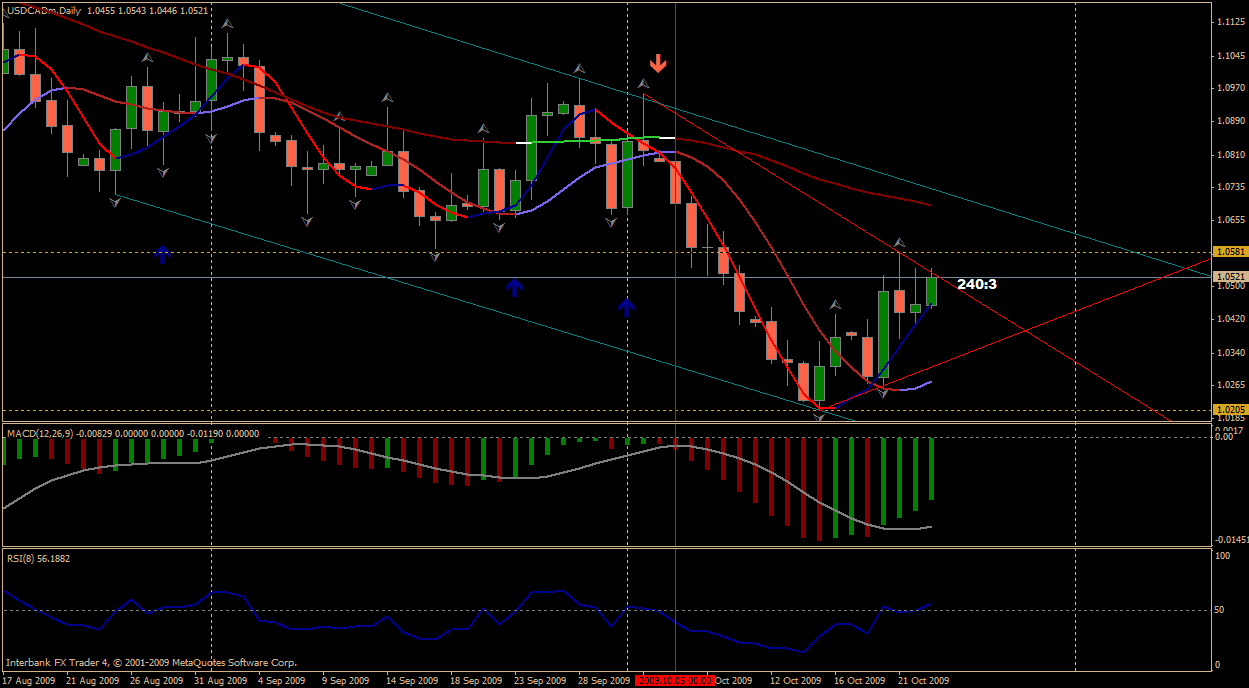Image resolution: width=1249 pixels, height=688 pixels.
Task: Click the 21 Oct 2009 date label
Action: [x=923, y=680]
